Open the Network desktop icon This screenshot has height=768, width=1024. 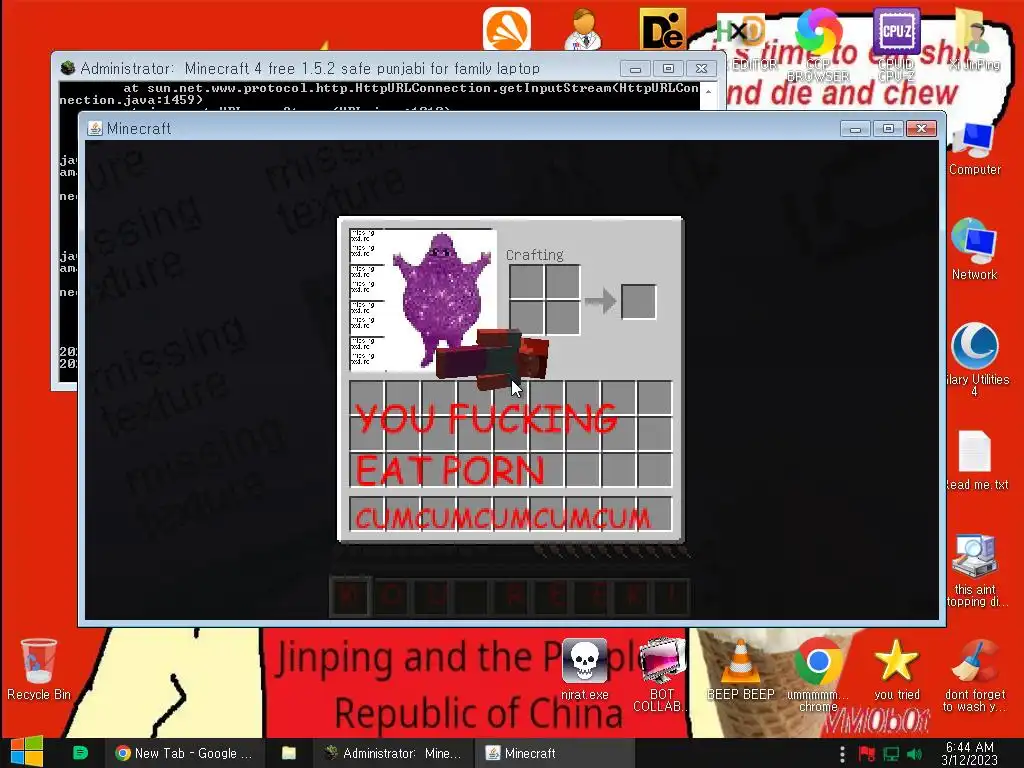[974, 250]
